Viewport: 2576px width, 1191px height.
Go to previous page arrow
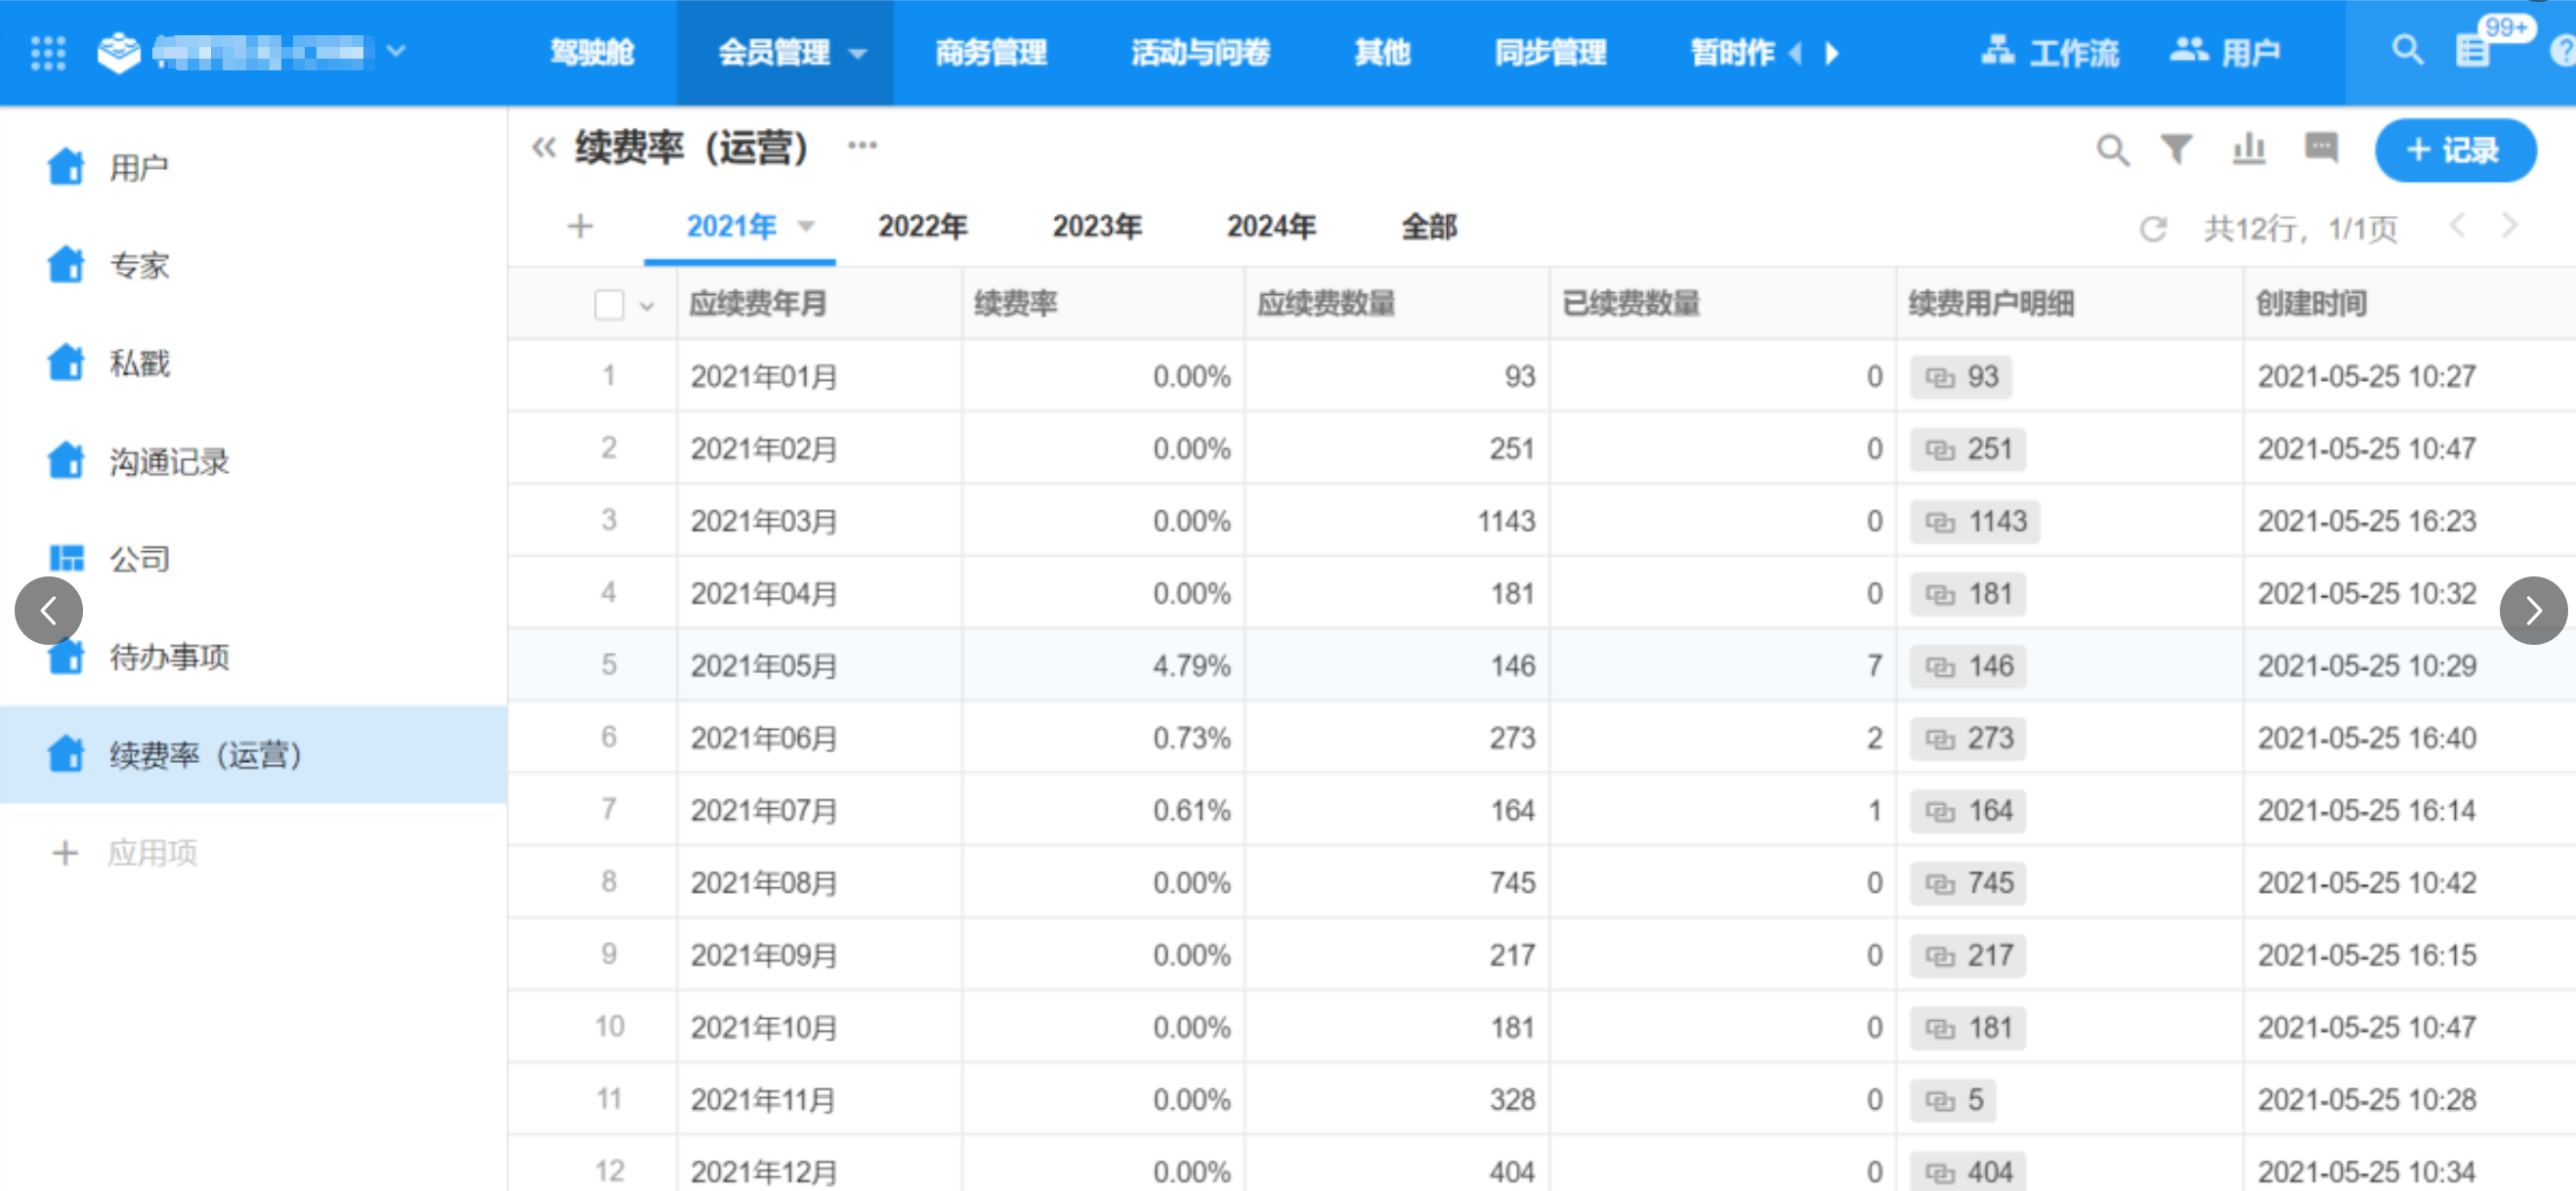(x=2457, y=226)
